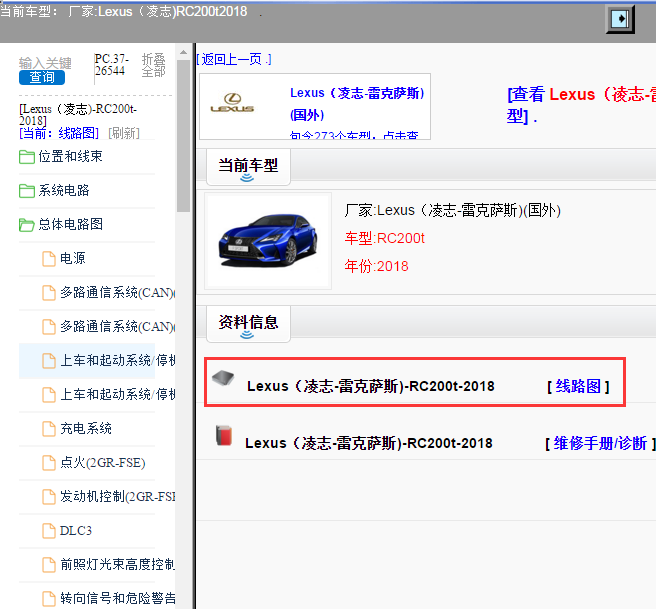Click the red book icon beside 维修手册 entry

coord(224,435)
